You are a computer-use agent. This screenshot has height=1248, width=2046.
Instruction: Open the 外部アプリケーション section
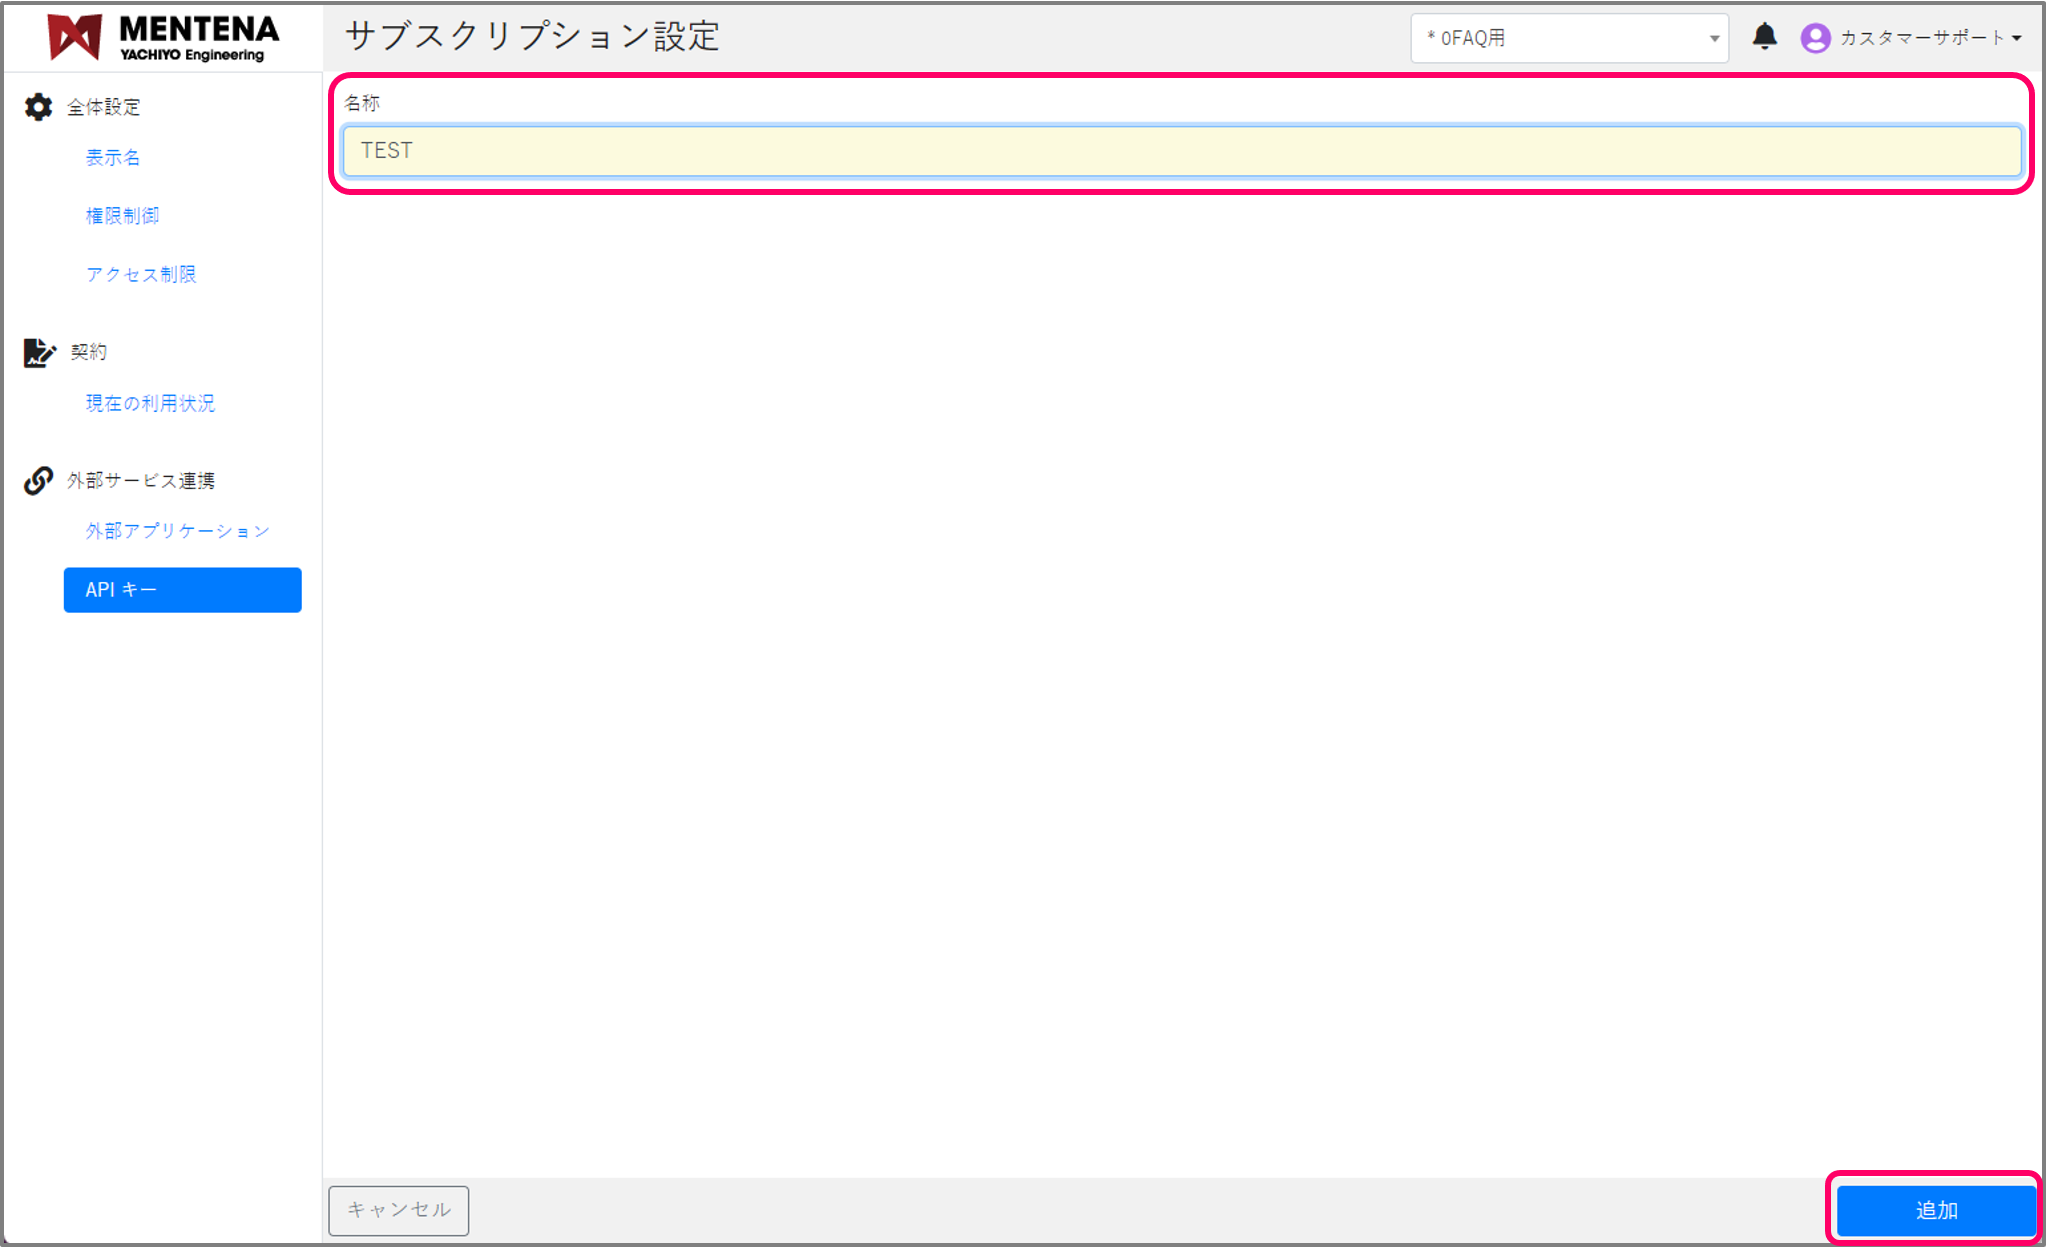pyautogui.click(x=177, y=531)
